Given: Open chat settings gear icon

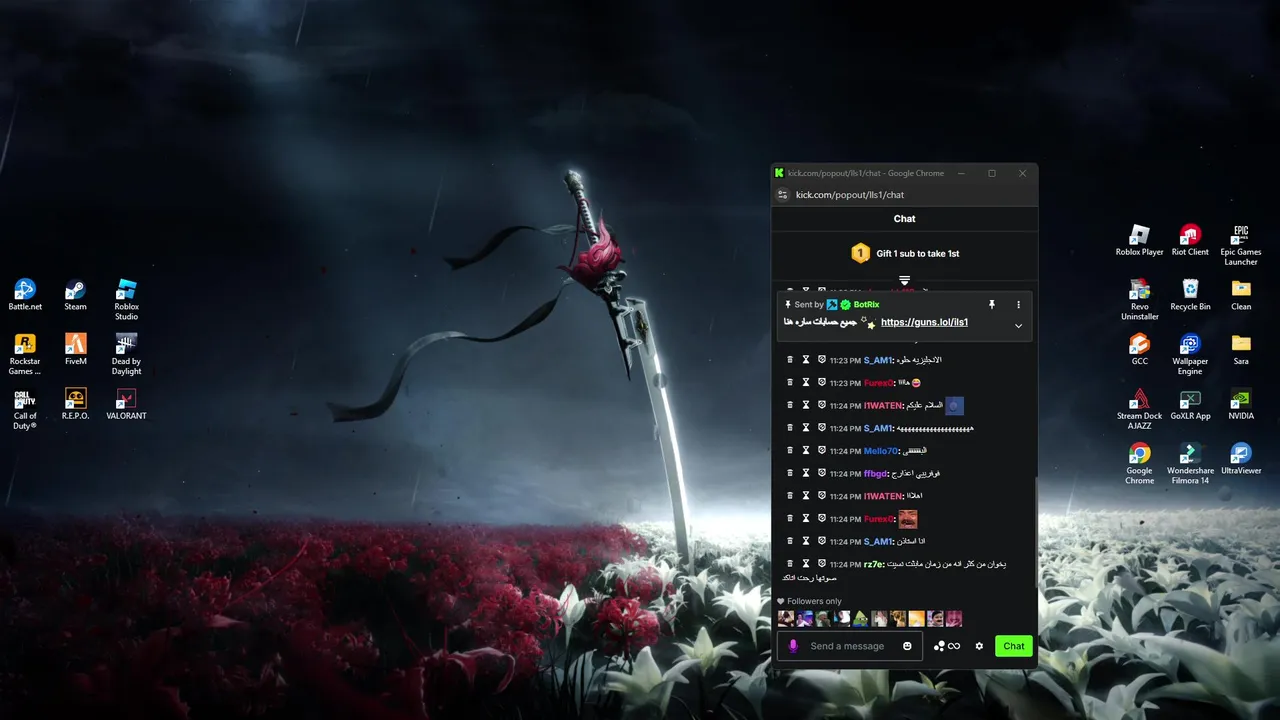Looking at the screenshot, I should click(x=979, y=646).
